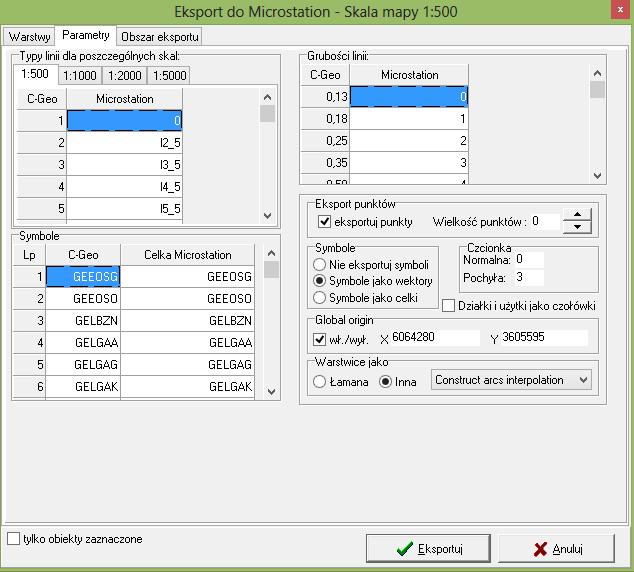
Task: Click the Wielkość punktów input field
Action: point(544,222)
